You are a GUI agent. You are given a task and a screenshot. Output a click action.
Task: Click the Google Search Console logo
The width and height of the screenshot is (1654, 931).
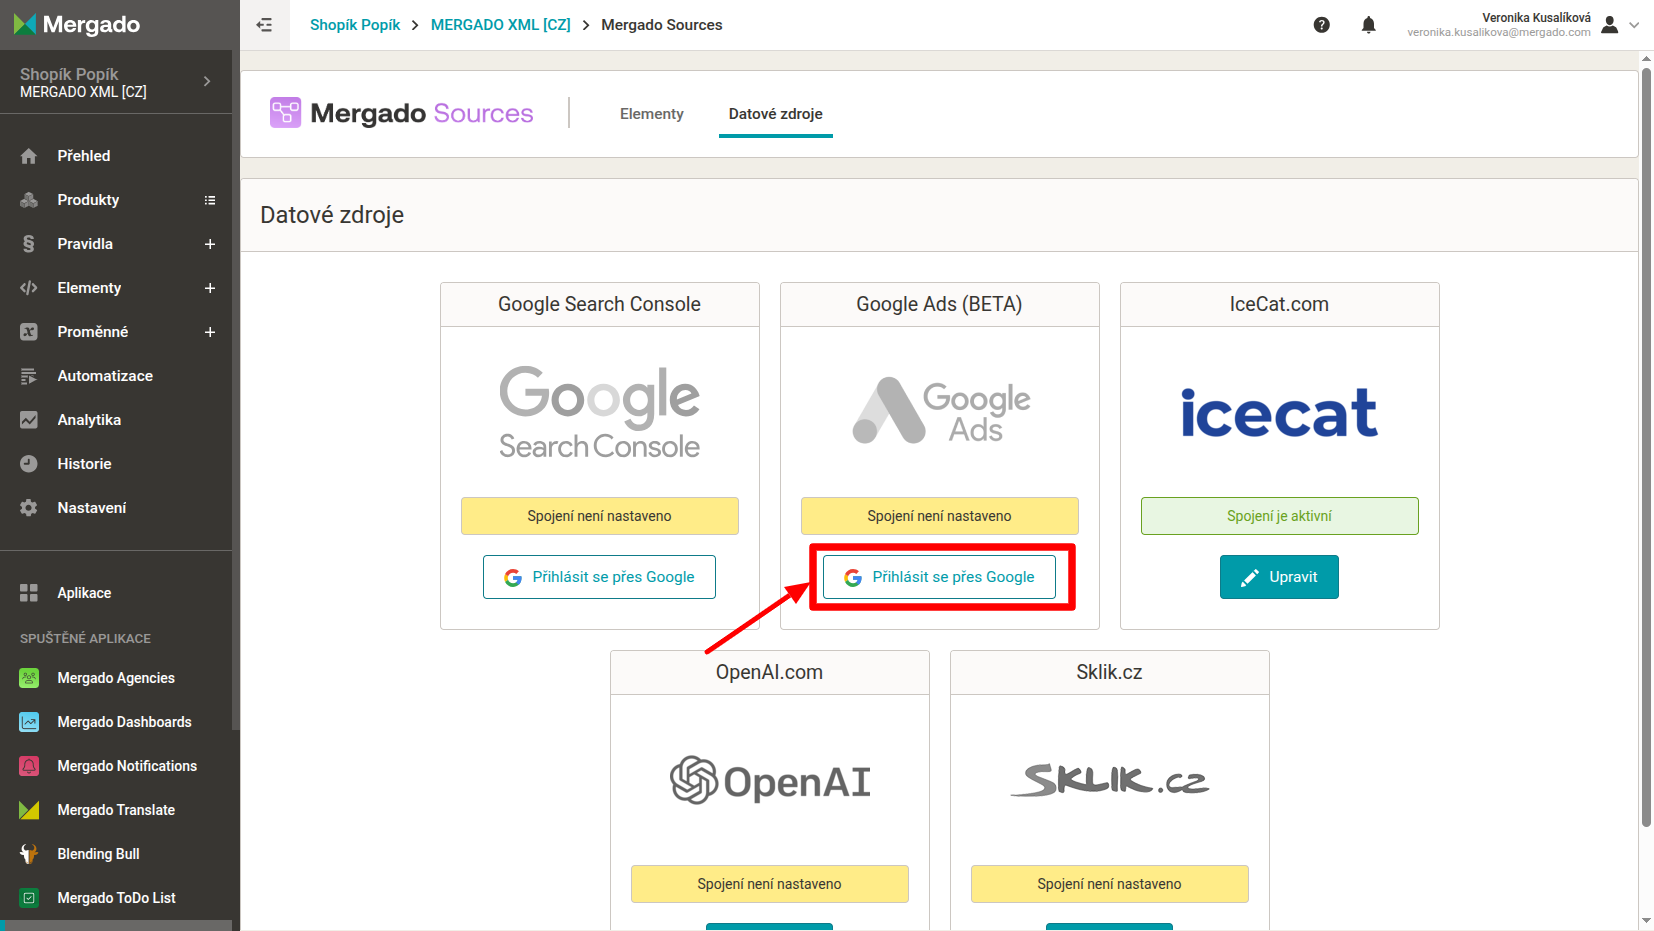[600, 412]
